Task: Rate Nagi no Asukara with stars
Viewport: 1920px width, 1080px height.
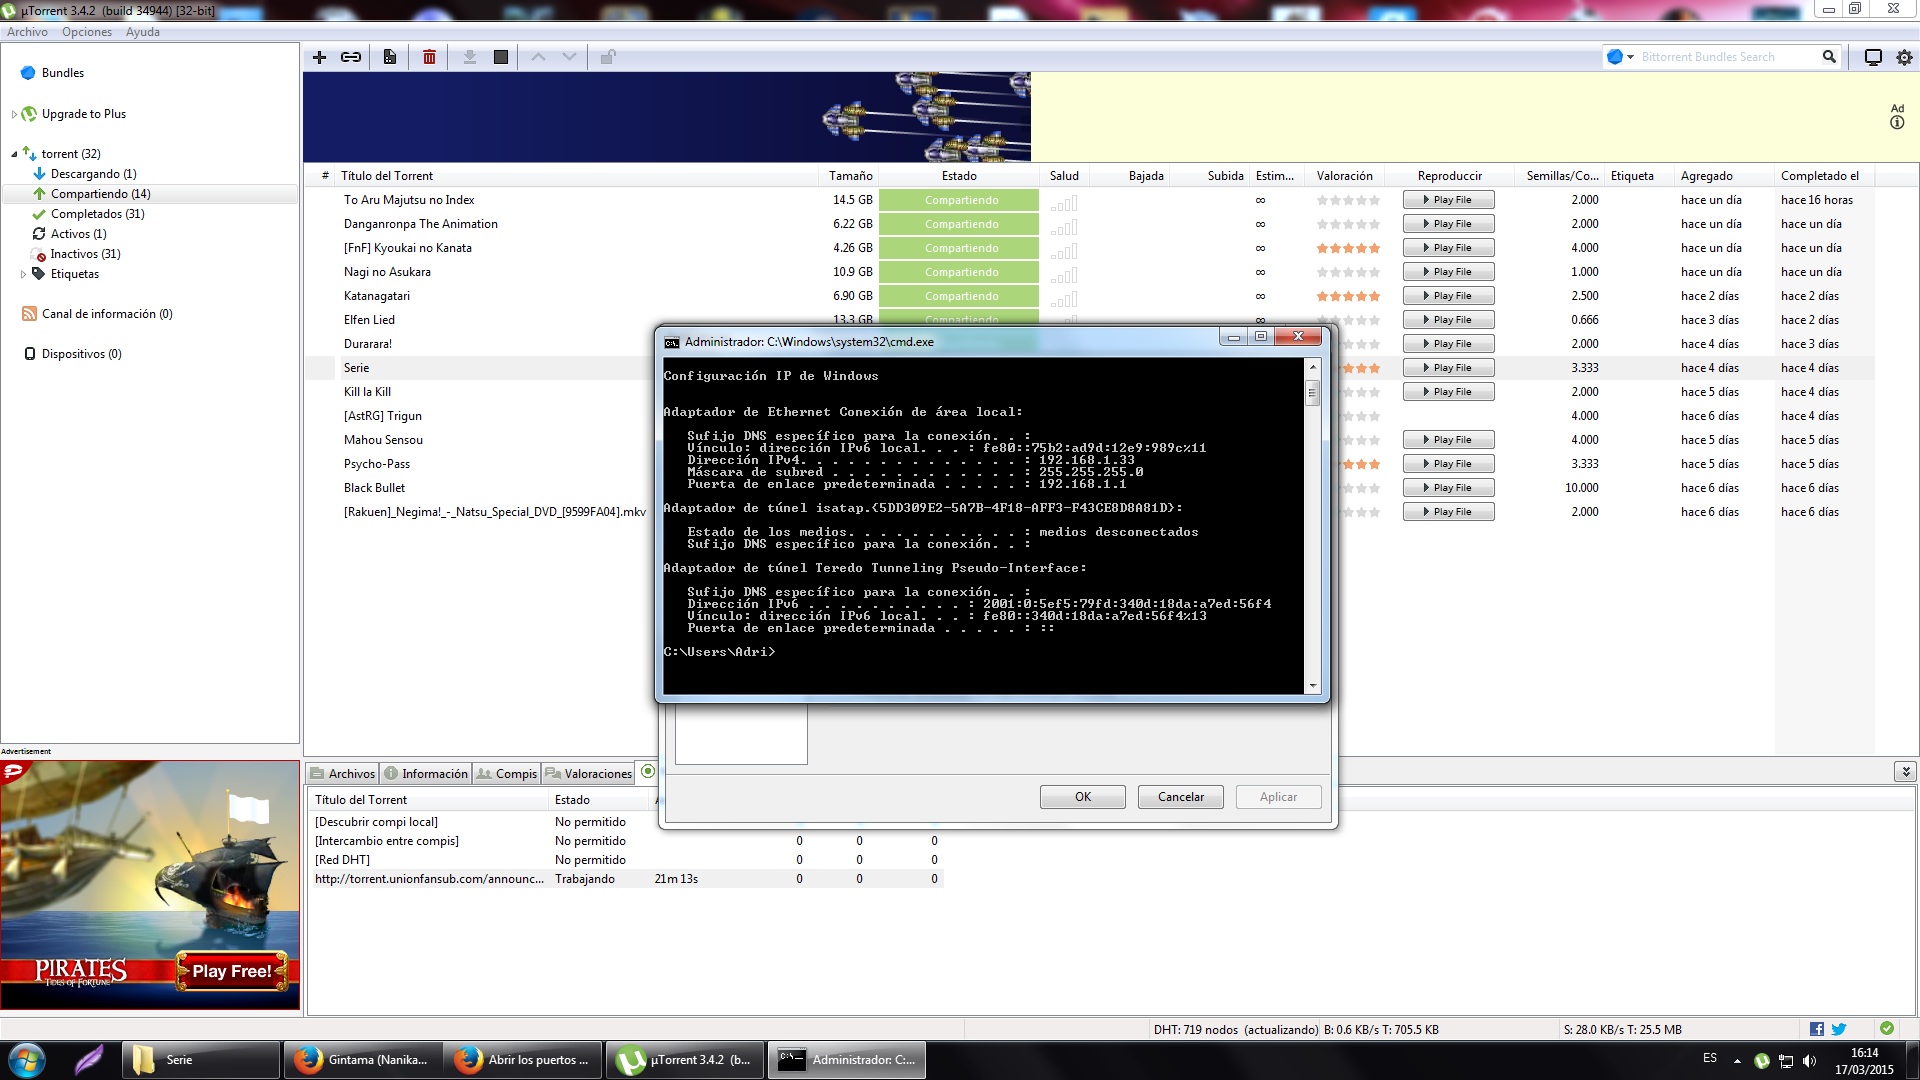Action: (1348, 272)
